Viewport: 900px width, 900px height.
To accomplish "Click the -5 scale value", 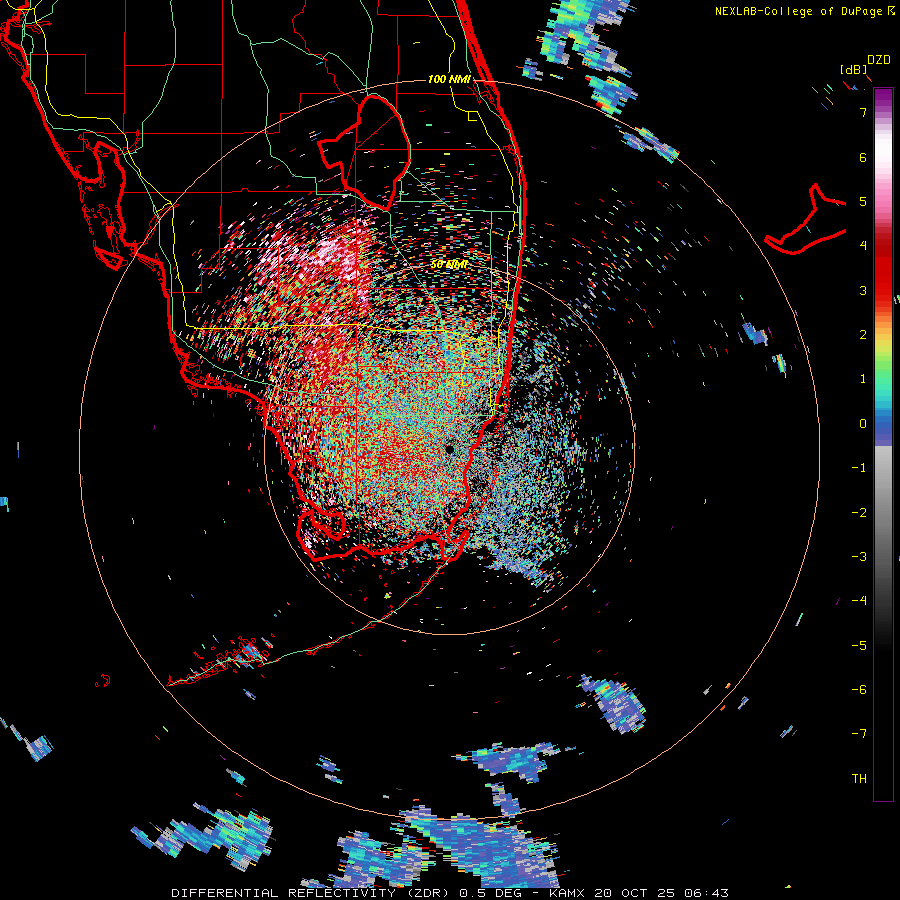I will pos(859,646).
